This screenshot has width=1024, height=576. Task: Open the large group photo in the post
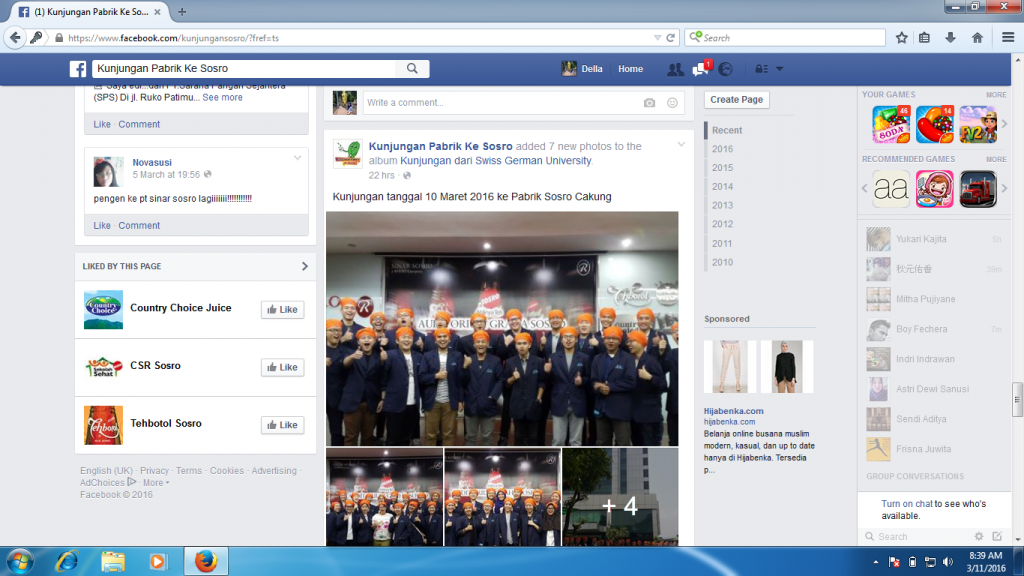tap(502, 328)
